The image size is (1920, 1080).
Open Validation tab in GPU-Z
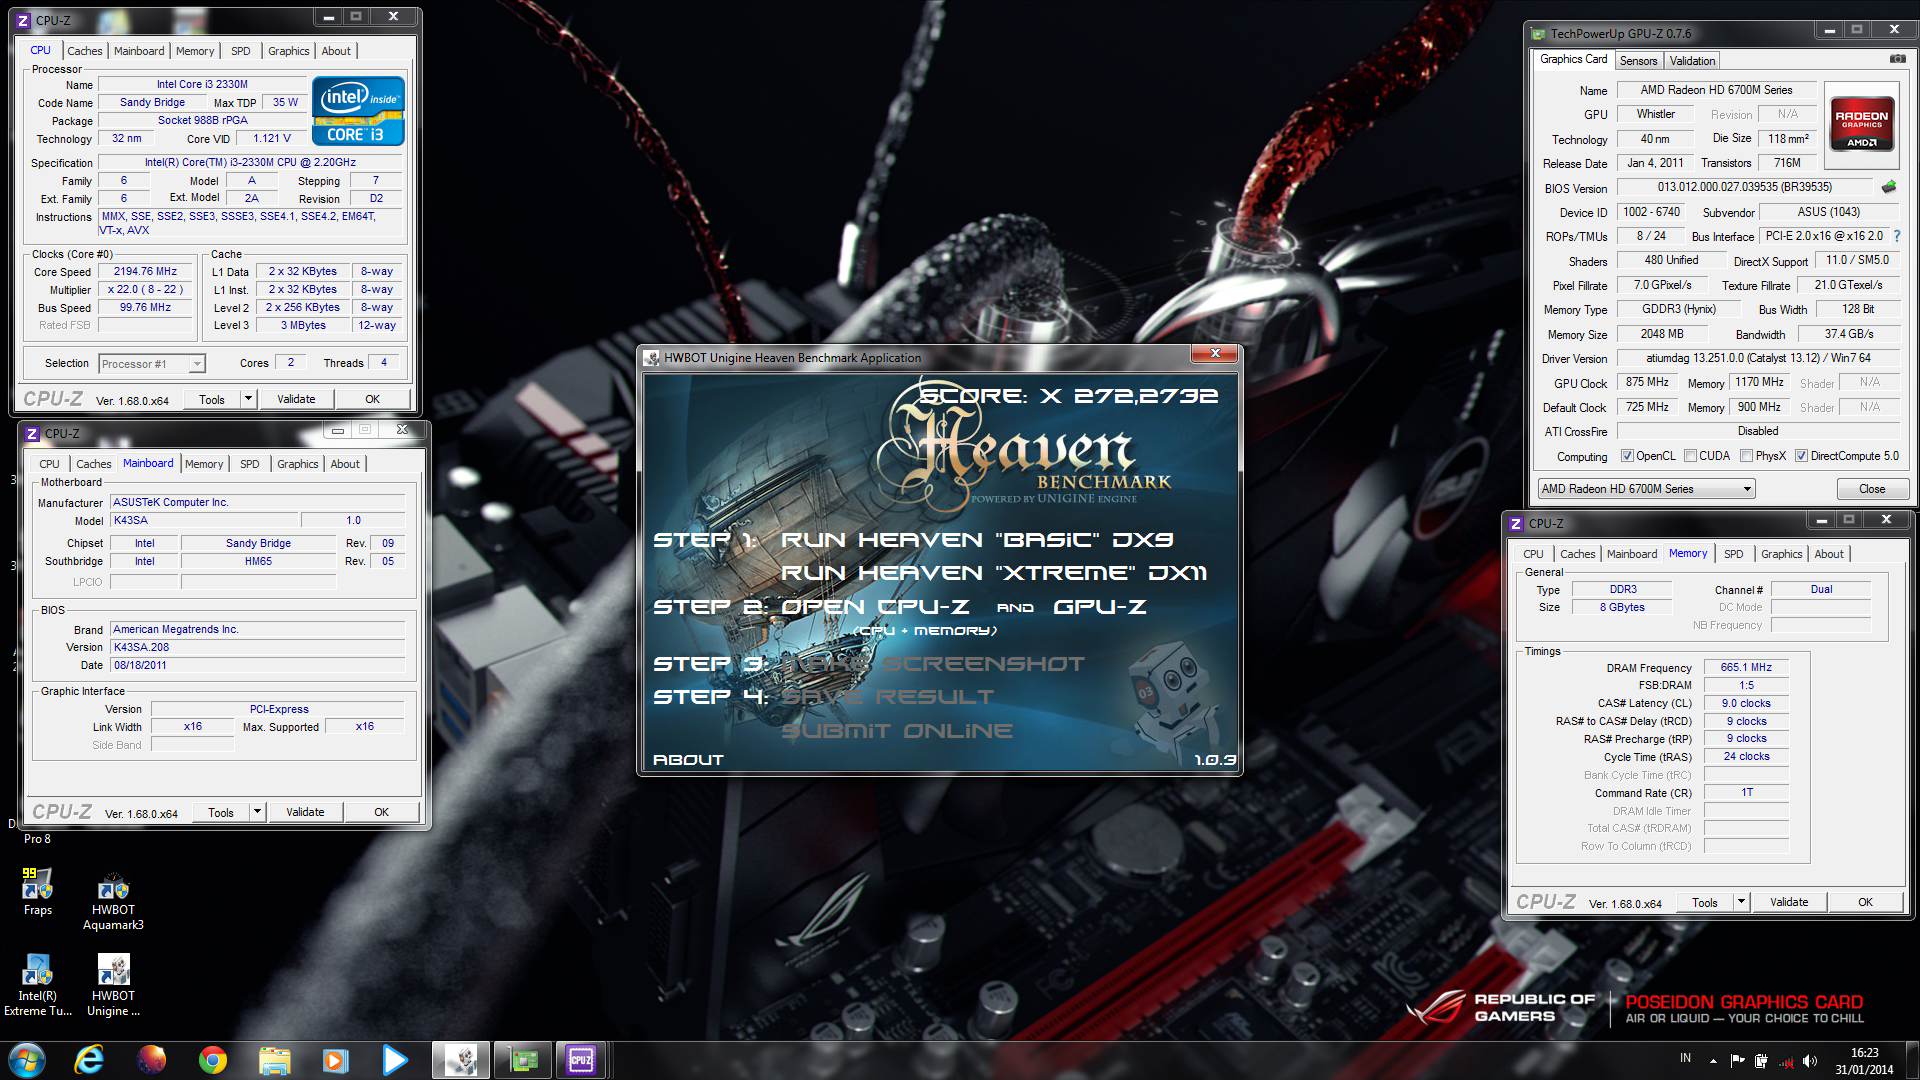point(1692,61)
